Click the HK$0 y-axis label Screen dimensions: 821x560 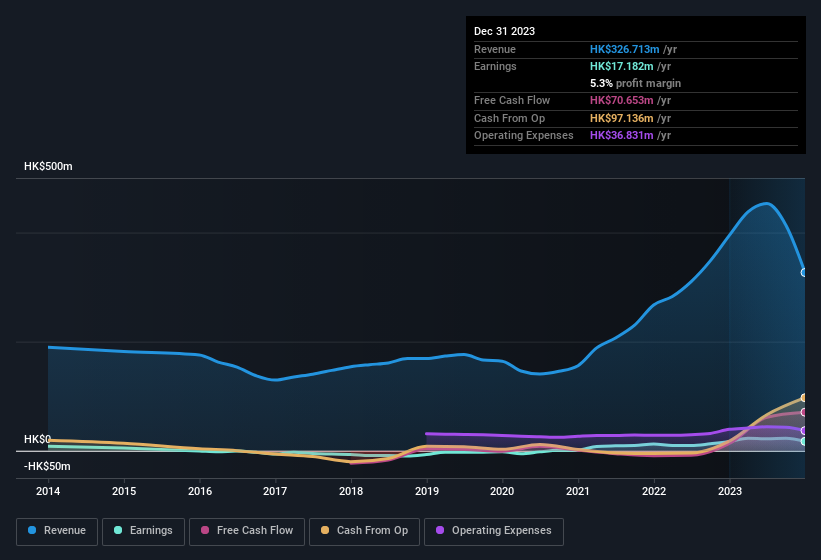point(38,439)
